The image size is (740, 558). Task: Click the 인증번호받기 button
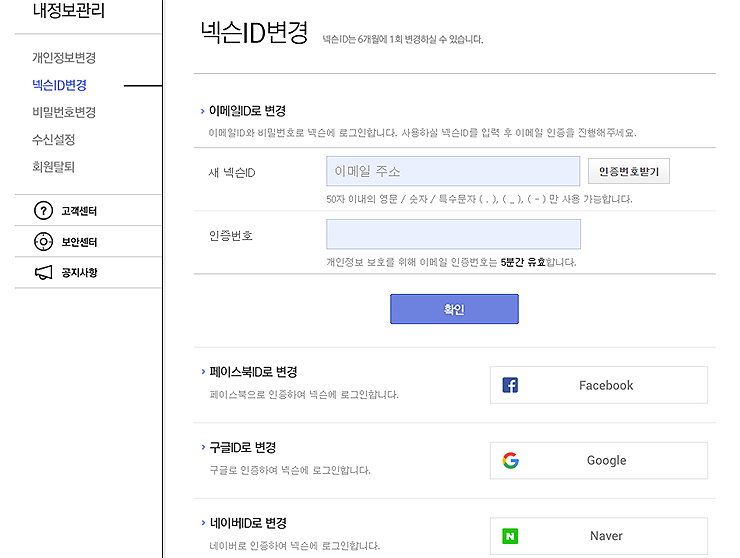pyautogui.click(x=629, y=171)
